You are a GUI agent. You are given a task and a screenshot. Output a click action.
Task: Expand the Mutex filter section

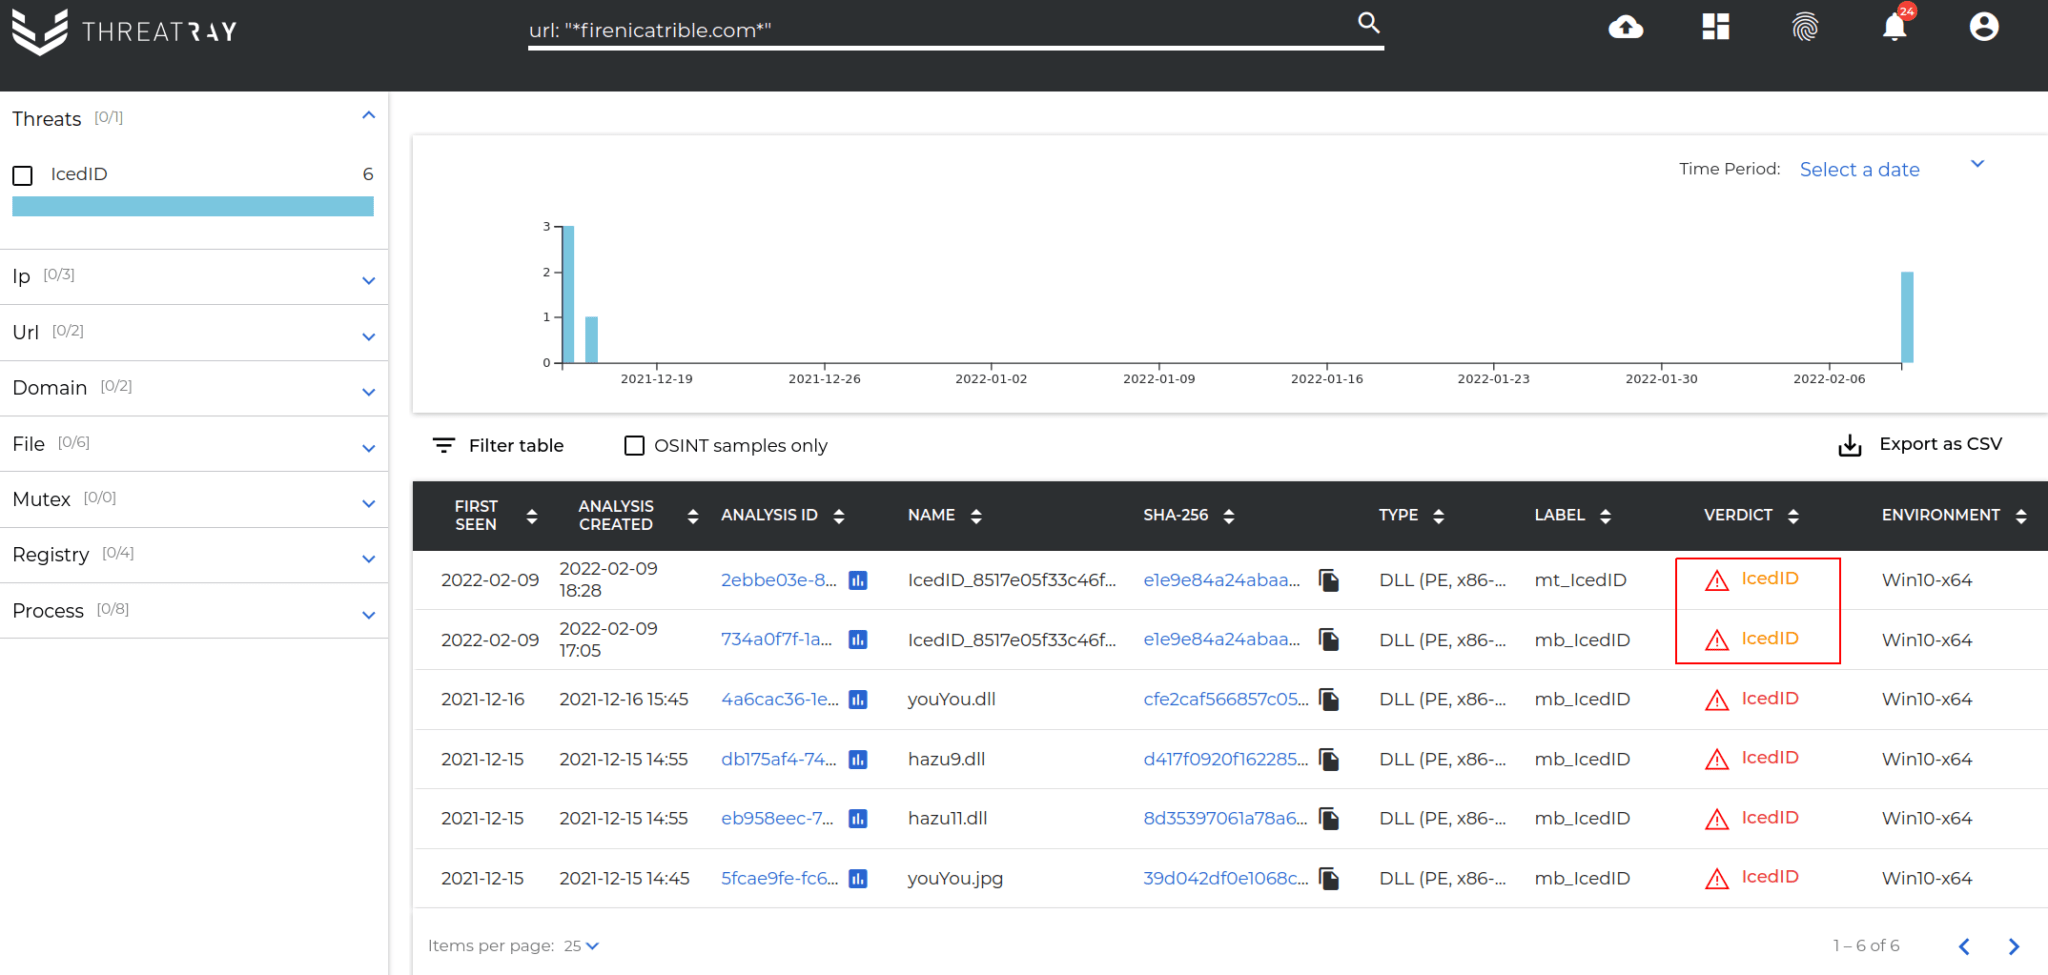(x=368, y=503)
